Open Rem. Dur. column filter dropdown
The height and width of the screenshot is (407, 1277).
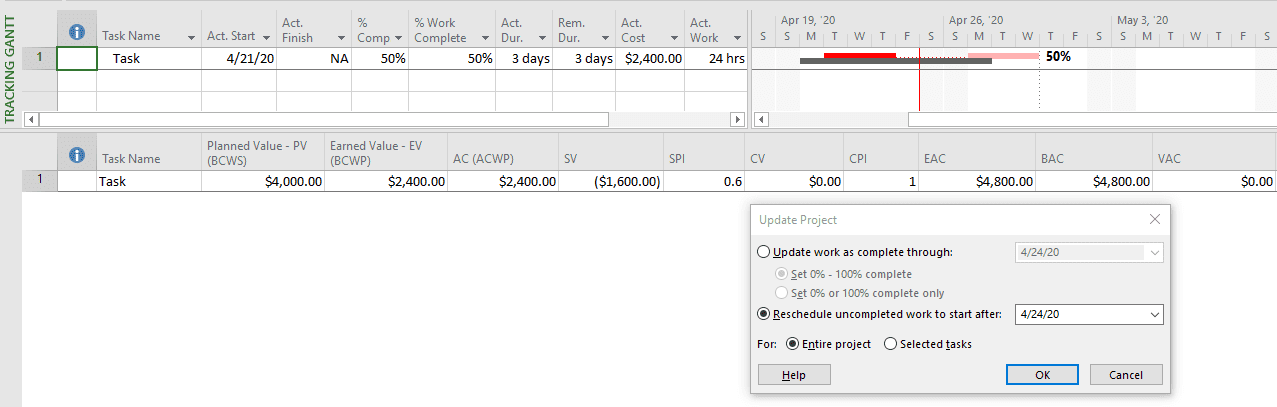(x=605, y=37)
